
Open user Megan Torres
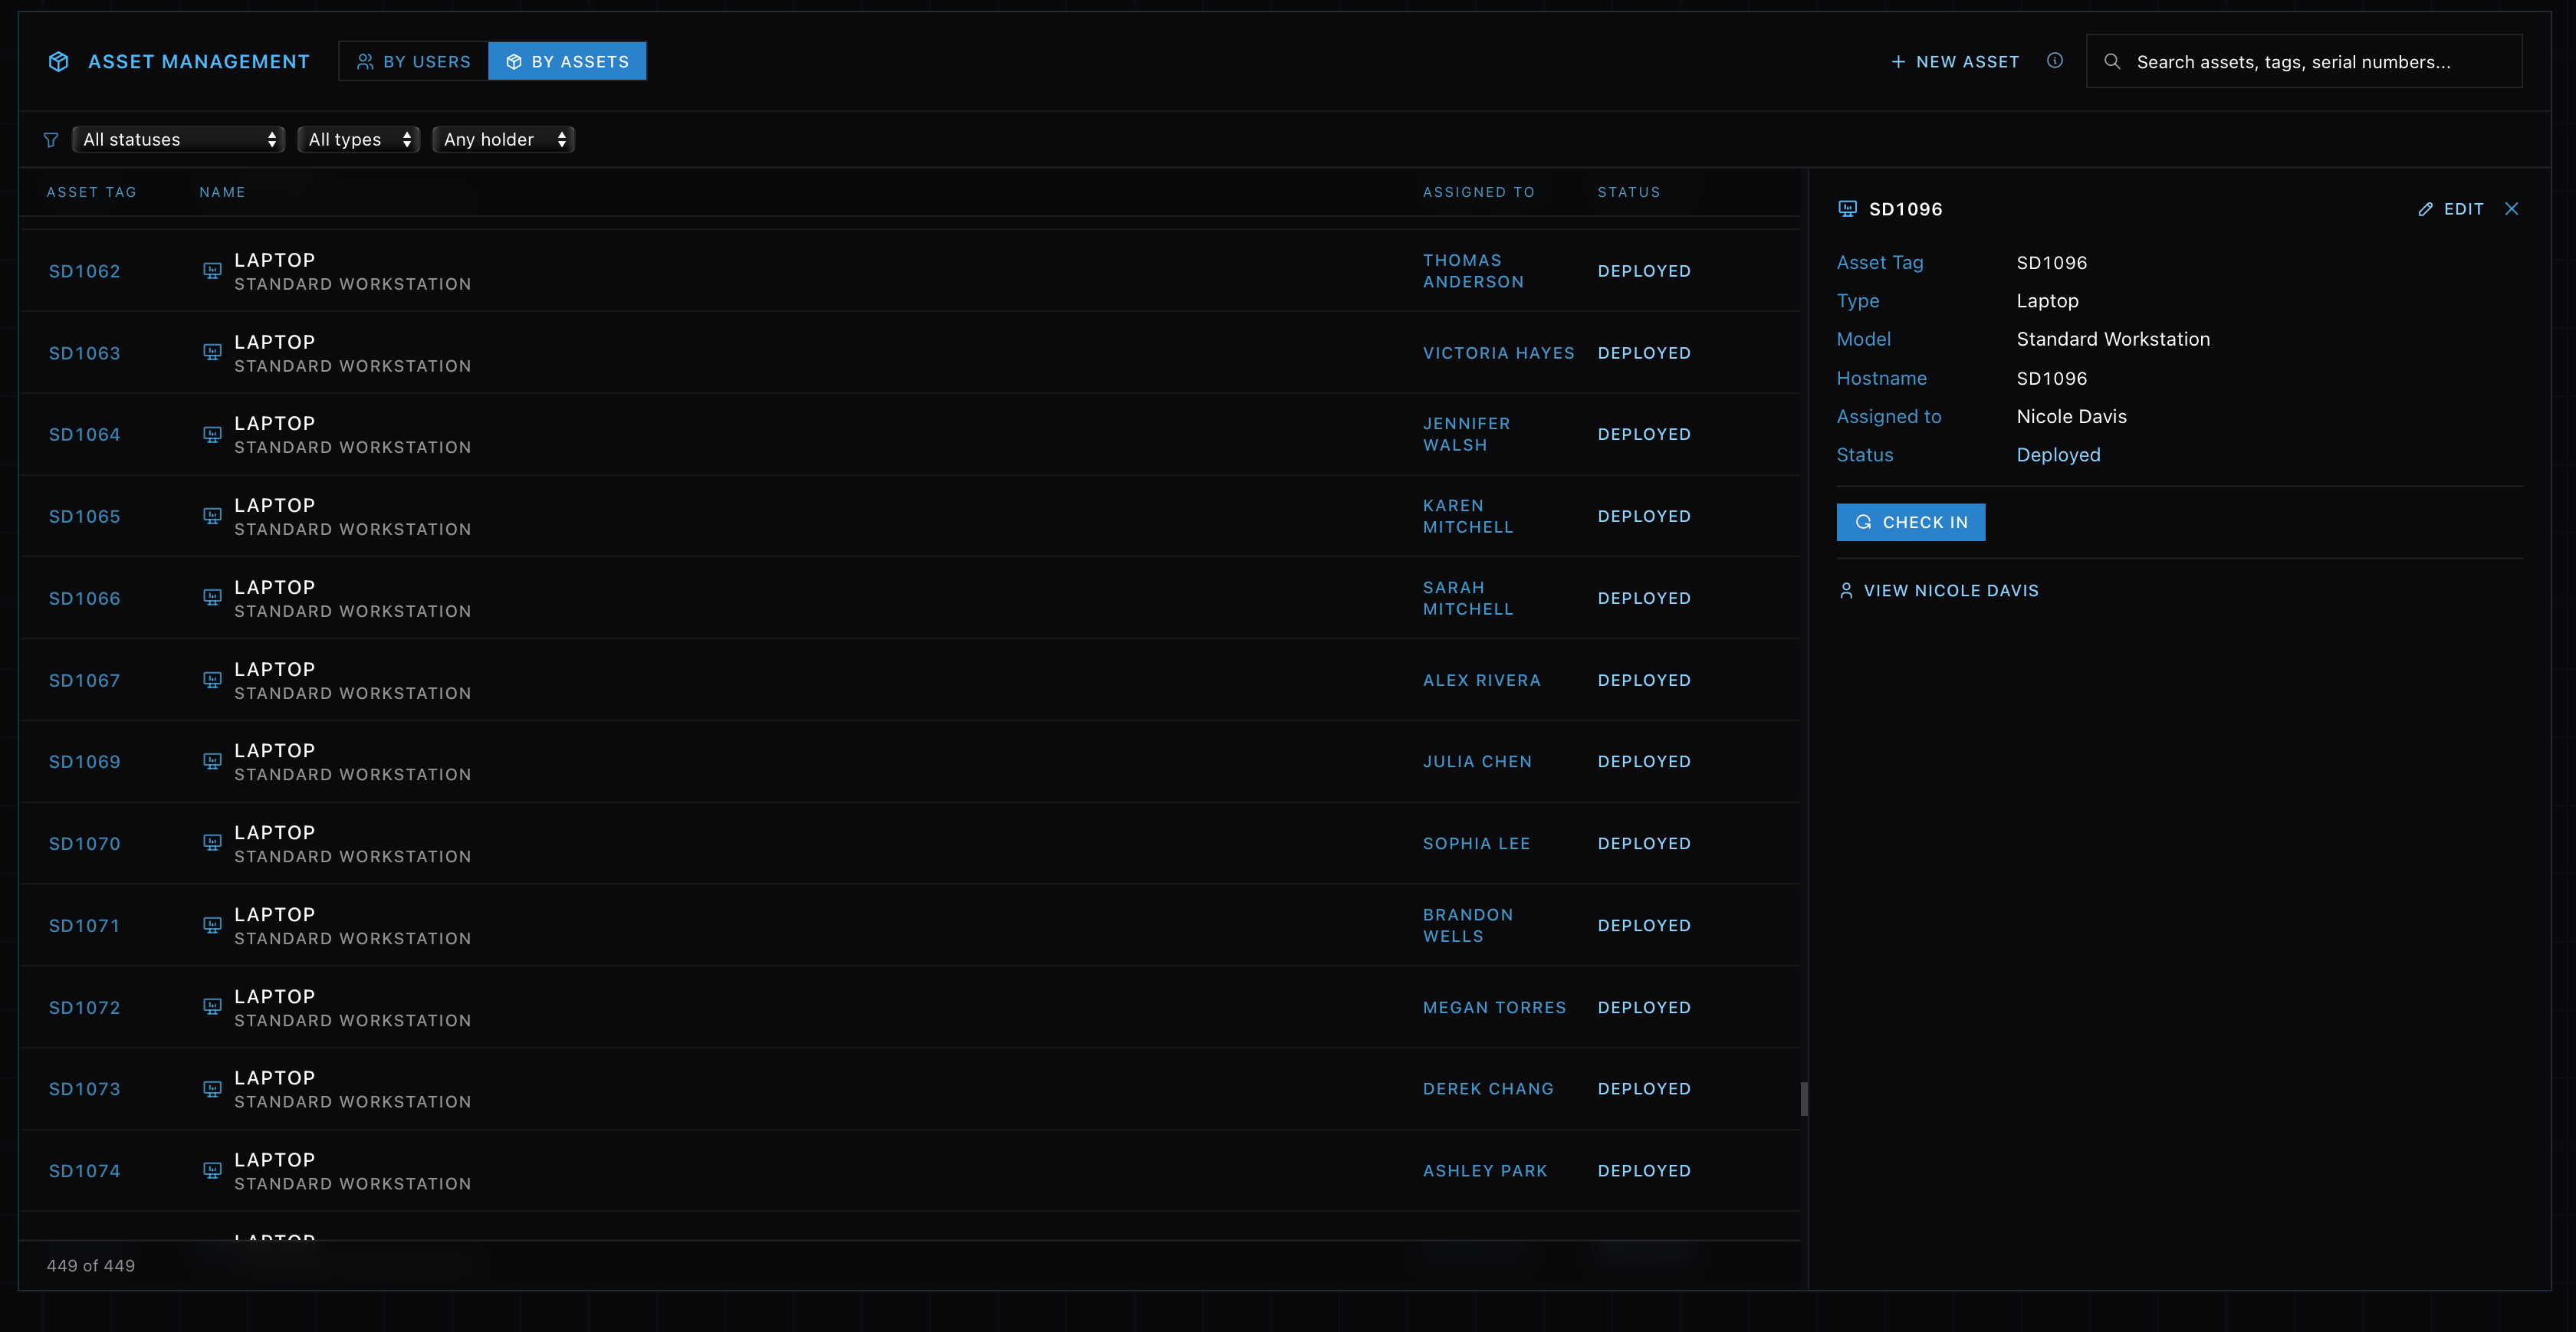coord(1494,1008)
